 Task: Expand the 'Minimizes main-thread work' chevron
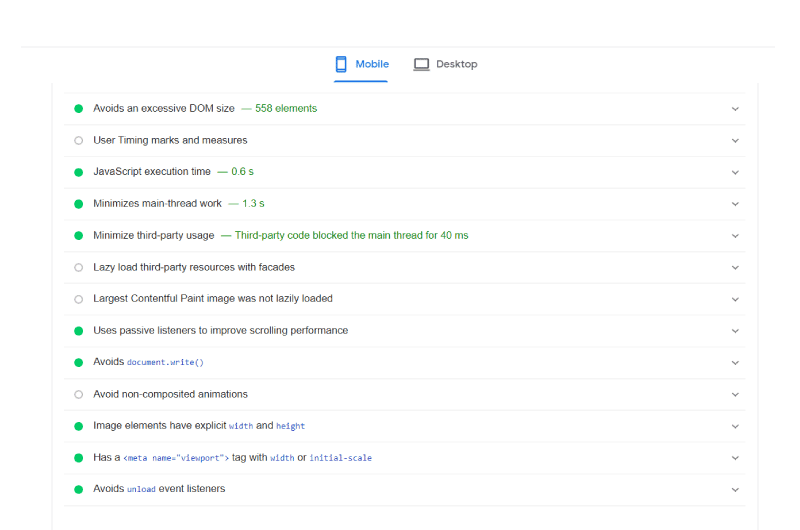(735, 204)
